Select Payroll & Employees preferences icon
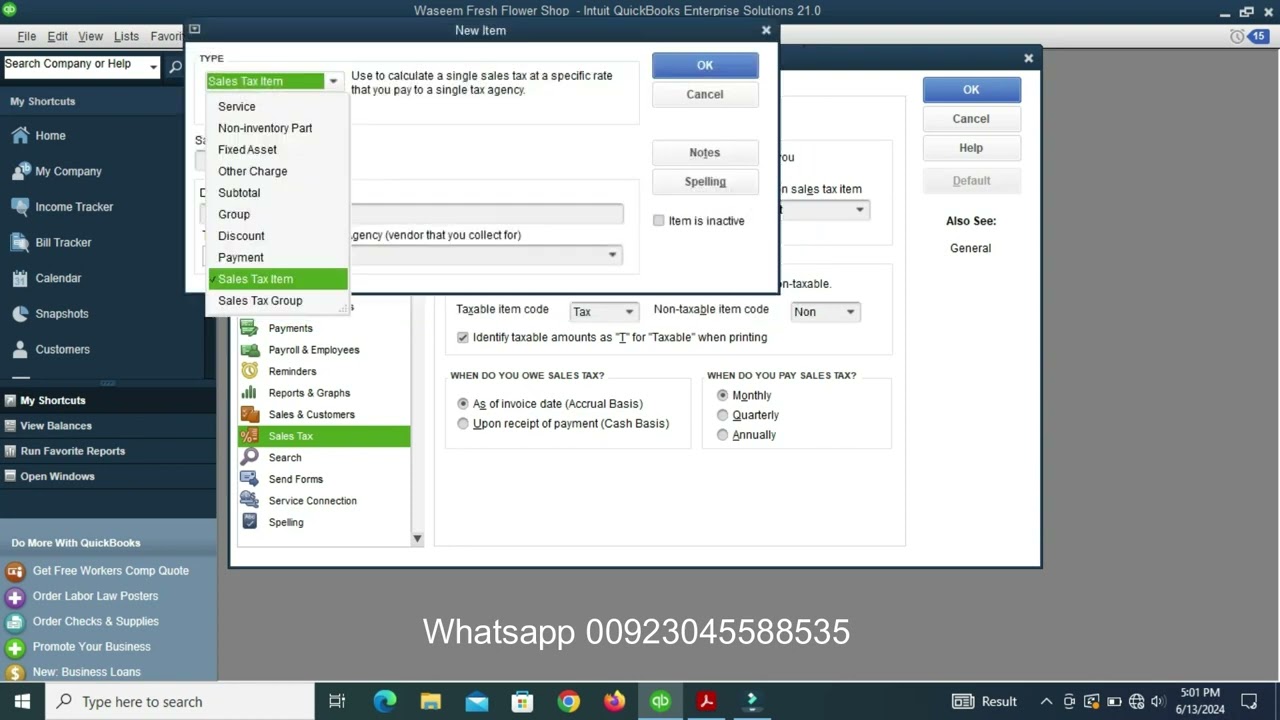Screen dimensions: 1280x720 pyautogui.click(x=250, y=350)
